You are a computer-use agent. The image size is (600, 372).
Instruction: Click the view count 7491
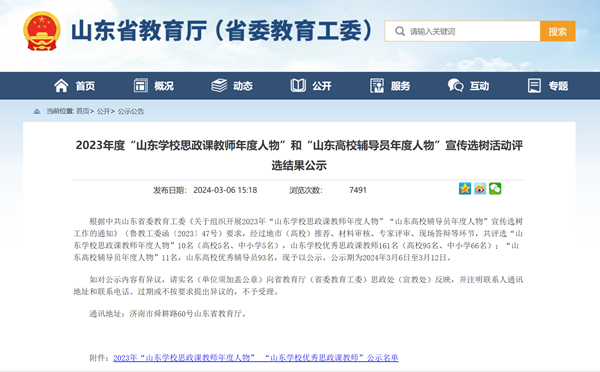point(358,190)
